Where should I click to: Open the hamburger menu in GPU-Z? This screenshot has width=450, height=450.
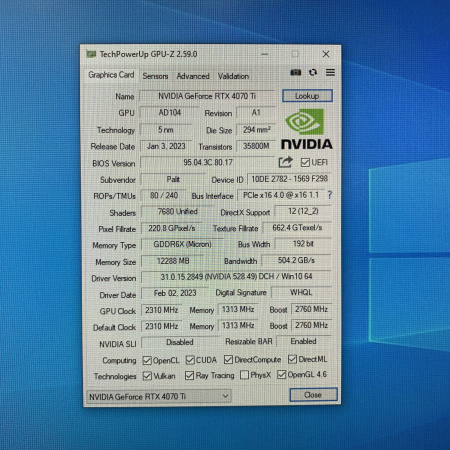(330, 72)
